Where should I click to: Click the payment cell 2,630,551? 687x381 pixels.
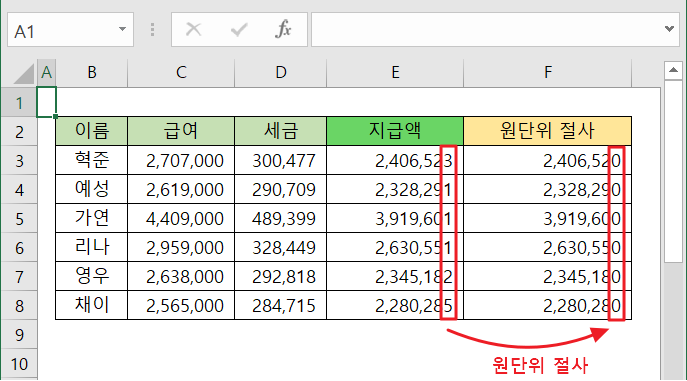click(x=395, y=247)
